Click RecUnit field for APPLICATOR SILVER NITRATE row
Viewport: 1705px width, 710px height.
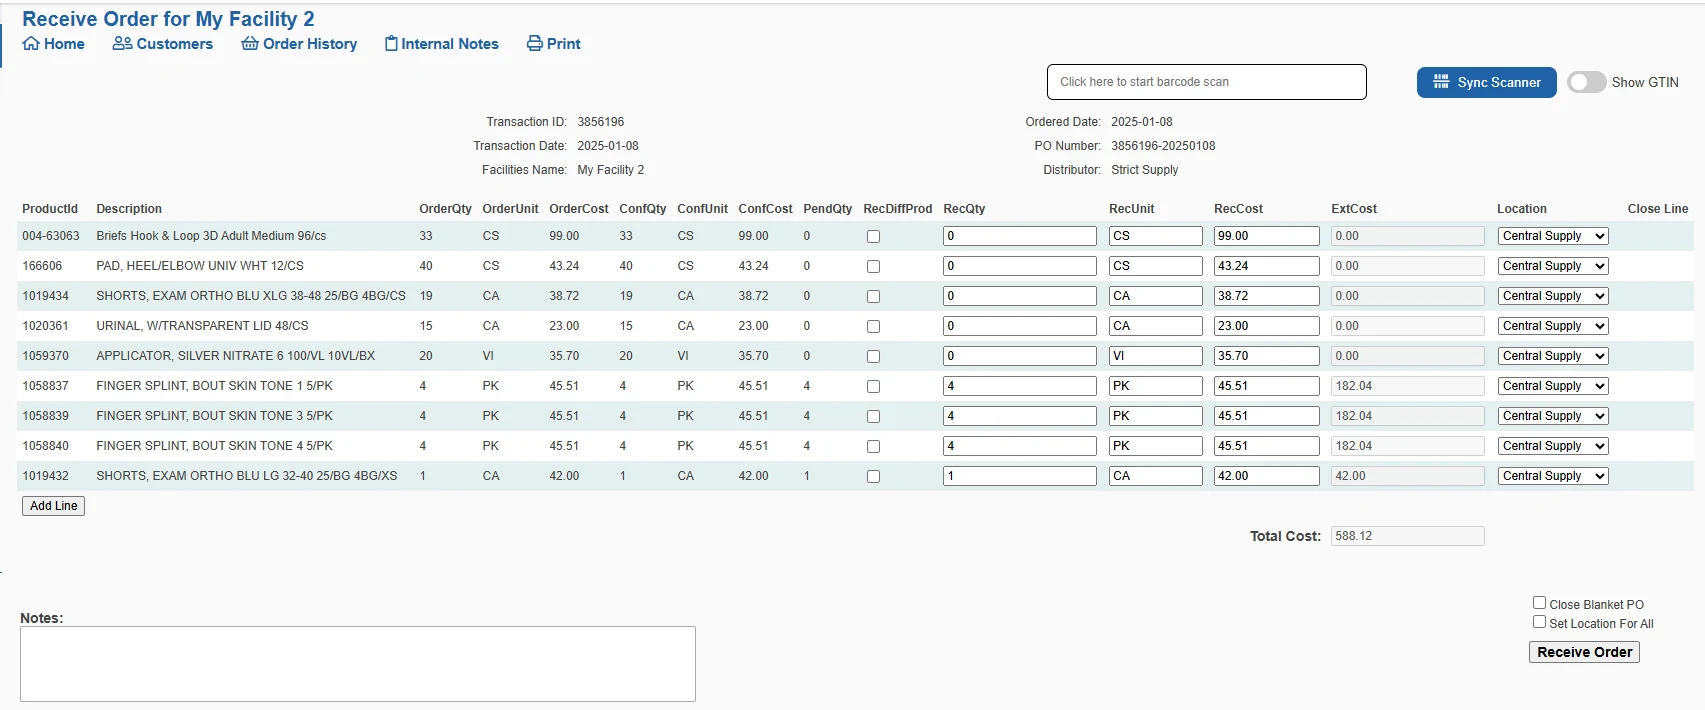pyautogui.click(x=1156, y=356)
